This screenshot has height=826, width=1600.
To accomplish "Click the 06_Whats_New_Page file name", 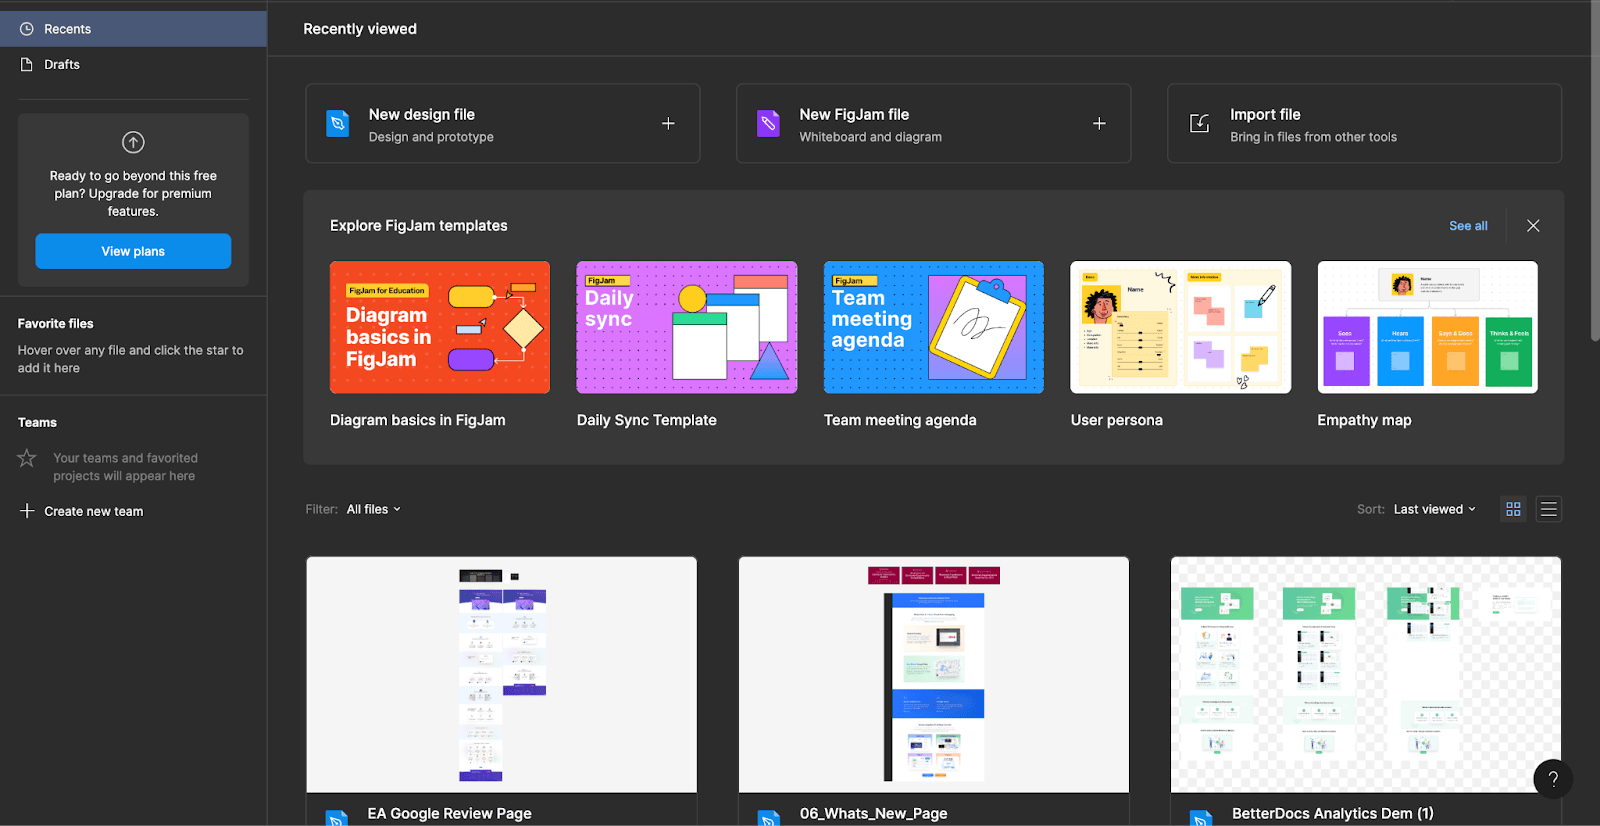I will click(x=874, y=813).
